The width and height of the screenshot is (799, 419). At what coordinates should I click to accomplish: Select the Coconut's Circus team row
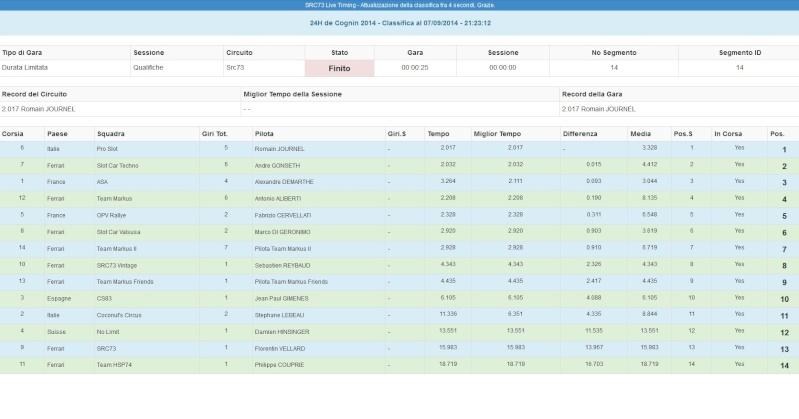400,315
